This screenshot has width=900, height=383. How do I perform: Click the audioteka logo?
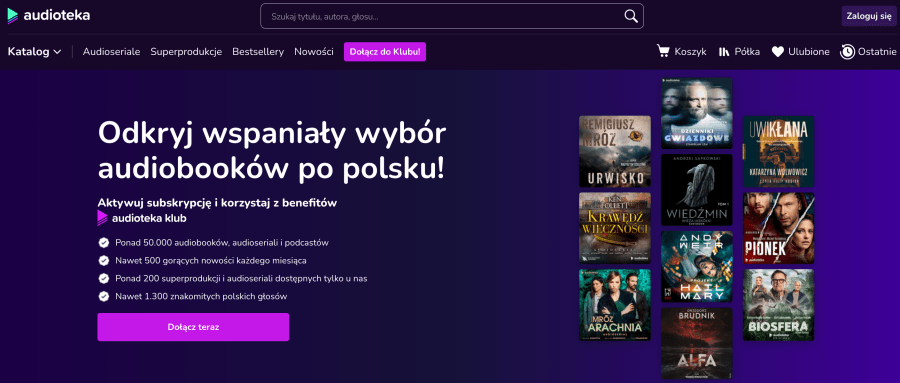click(x=49, y=16)
